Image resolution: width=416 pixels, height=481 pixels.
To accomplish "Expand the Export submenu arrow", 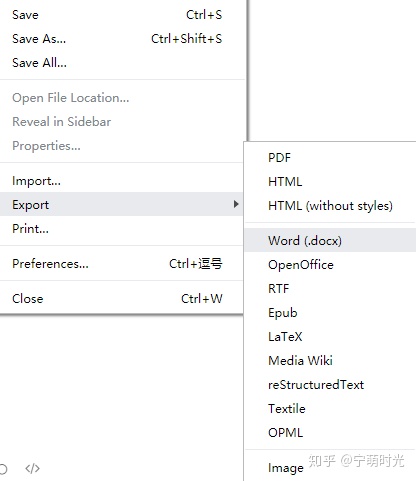I will (236, 204).
